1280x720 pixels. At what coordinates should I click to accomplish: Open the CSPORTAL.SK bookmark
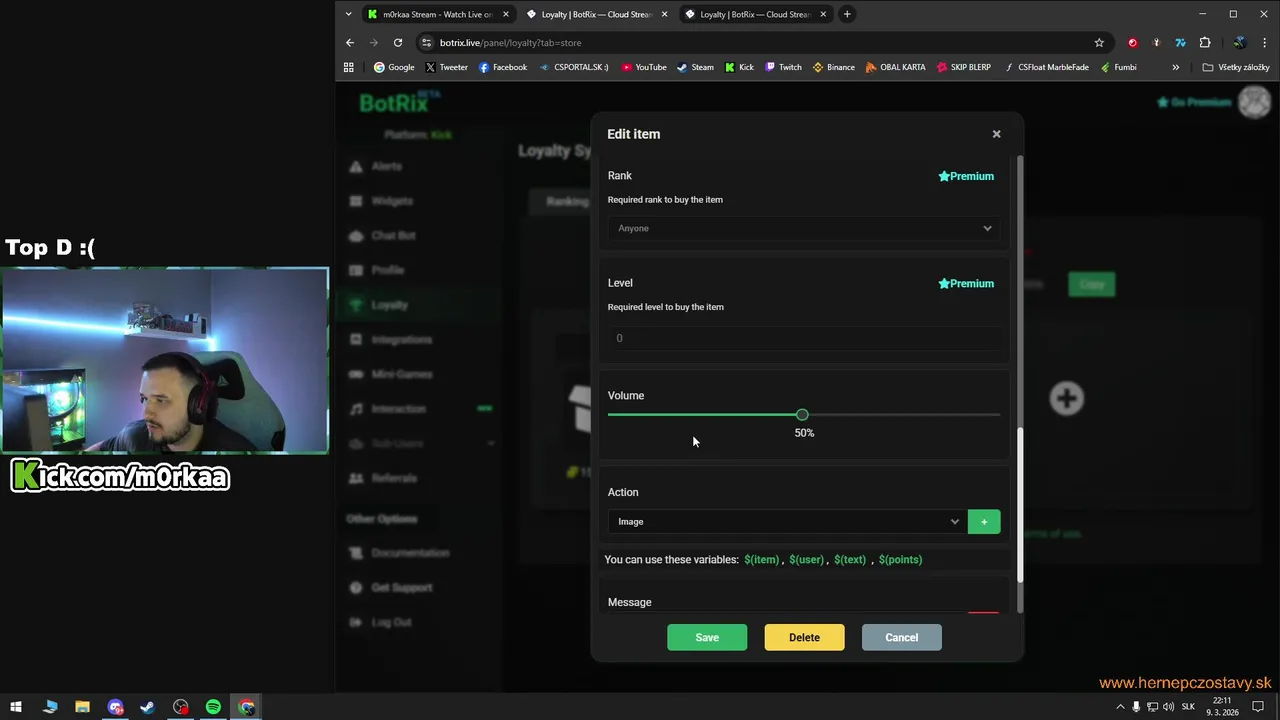pos(574,67)
